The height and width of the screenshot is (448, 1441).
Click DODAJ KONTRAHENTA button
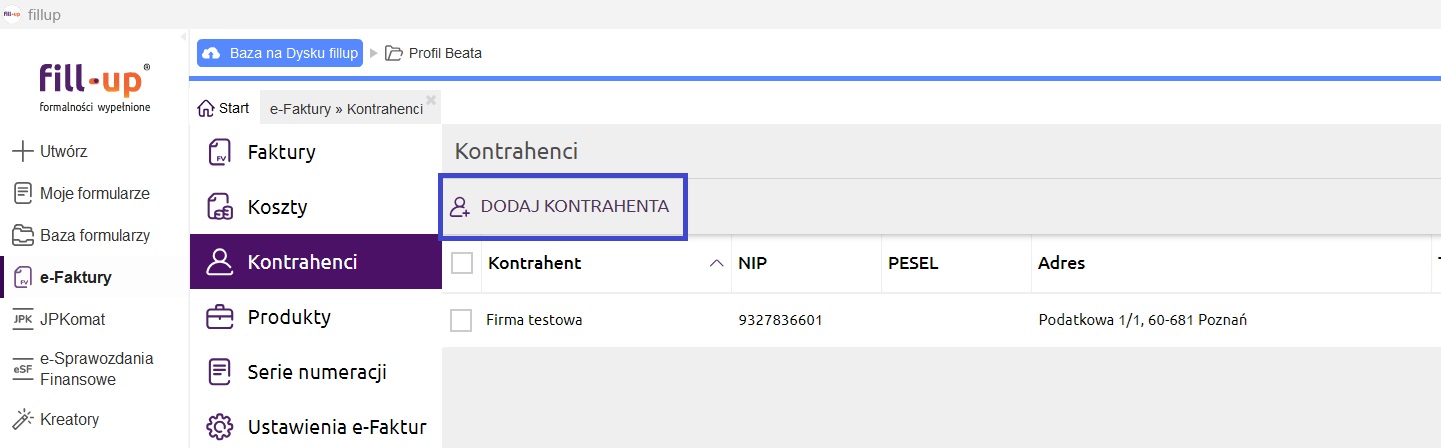point(563,207)
